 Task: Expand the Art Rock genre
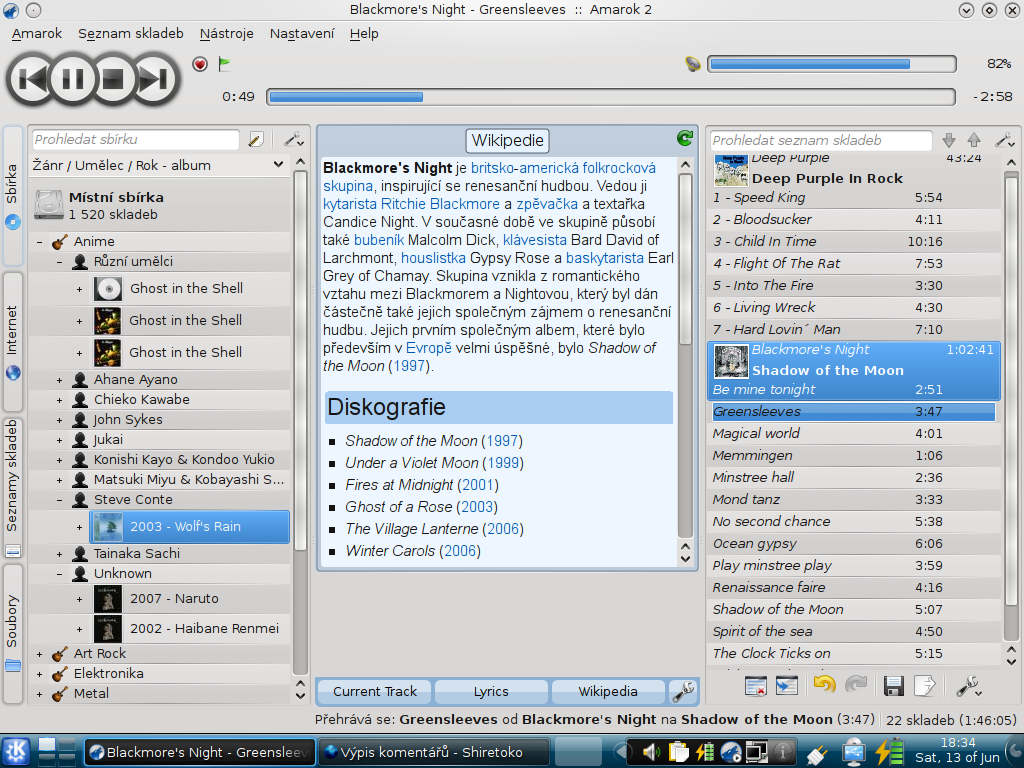tap(39, 654)
